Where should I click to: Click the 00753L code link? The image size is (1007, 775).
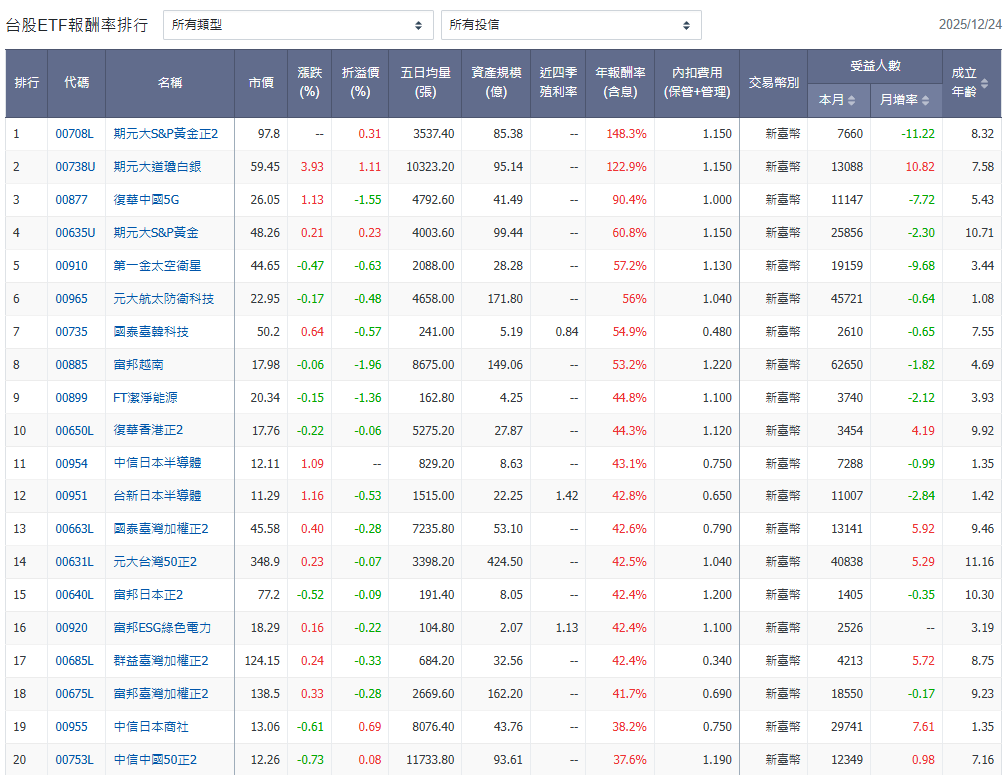point(74,760)
